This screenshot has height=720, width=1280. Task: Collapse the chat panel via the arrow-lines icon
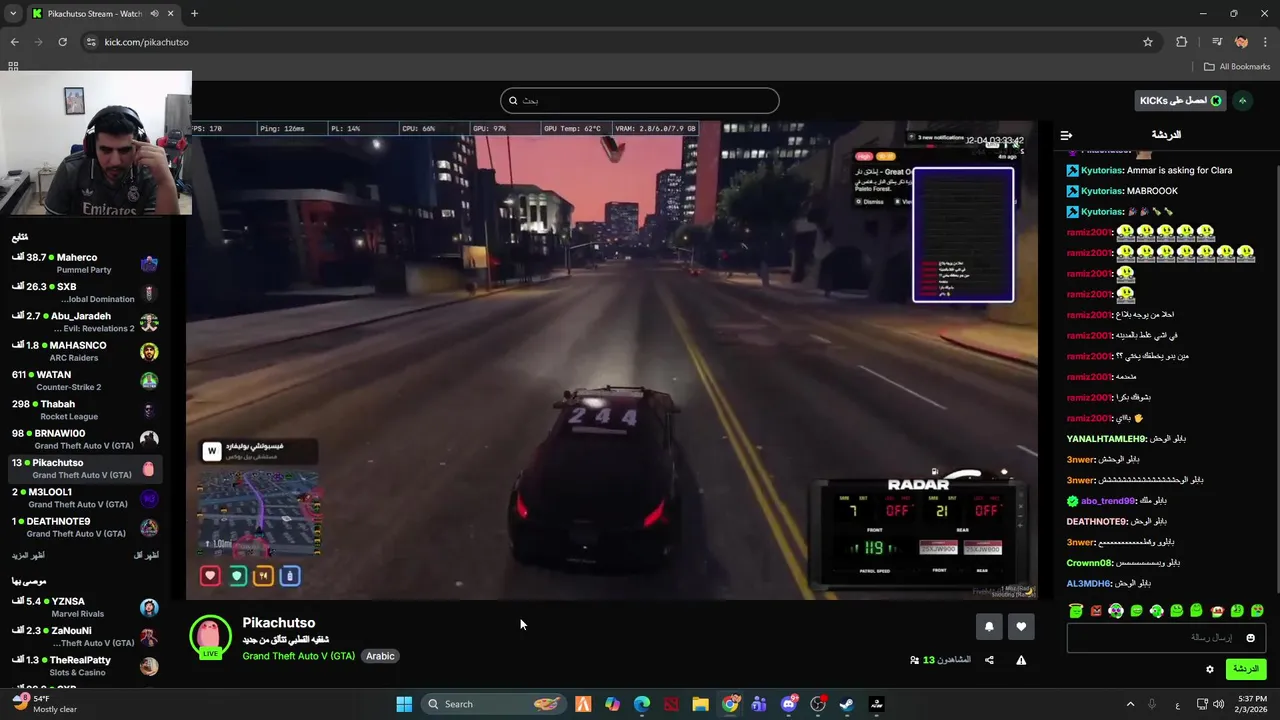click(x=1066, y=135)
